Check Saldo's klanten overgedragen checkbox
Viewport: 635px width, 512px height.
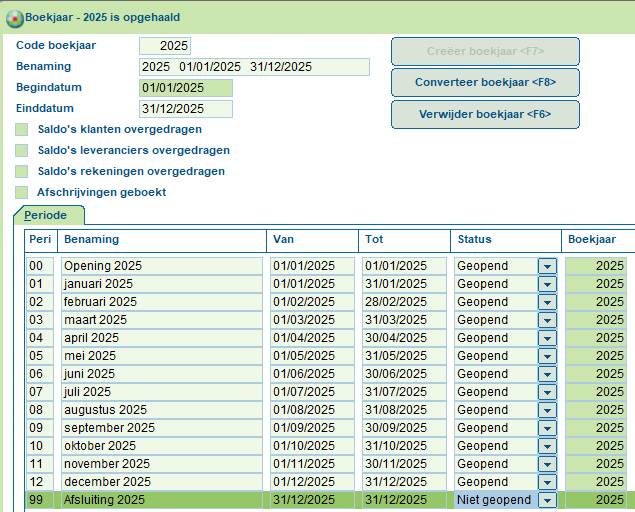22,129
